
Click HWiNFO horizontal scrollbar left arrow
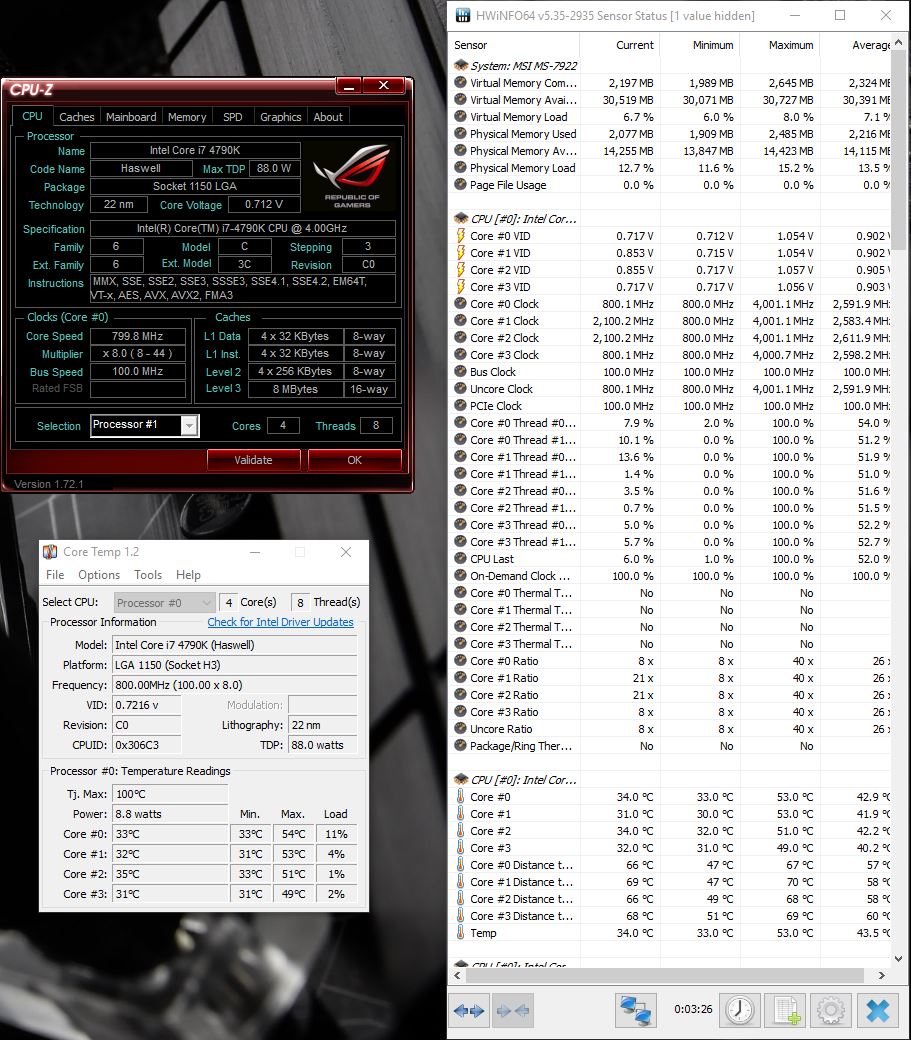[x=457, y=975]
